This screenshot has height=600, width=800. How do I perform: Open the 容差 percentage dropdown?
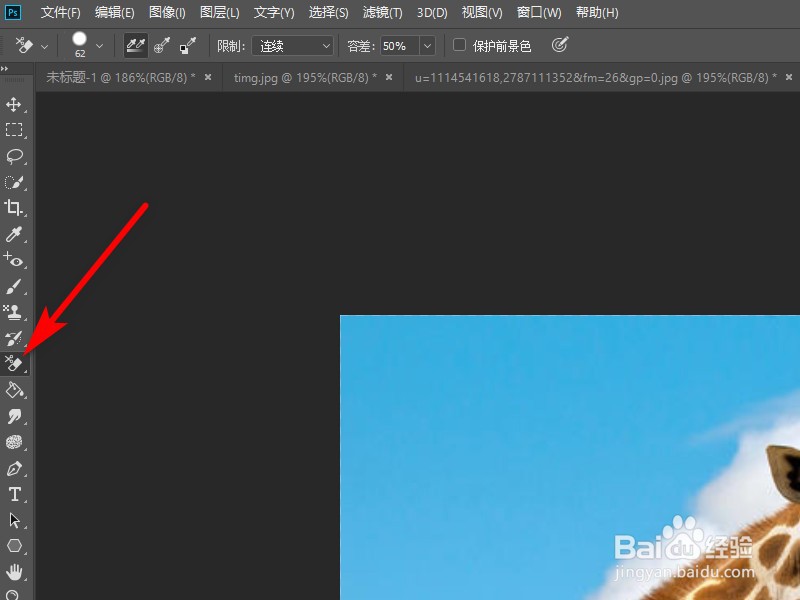pyautogui.click(x=427, y=45)
